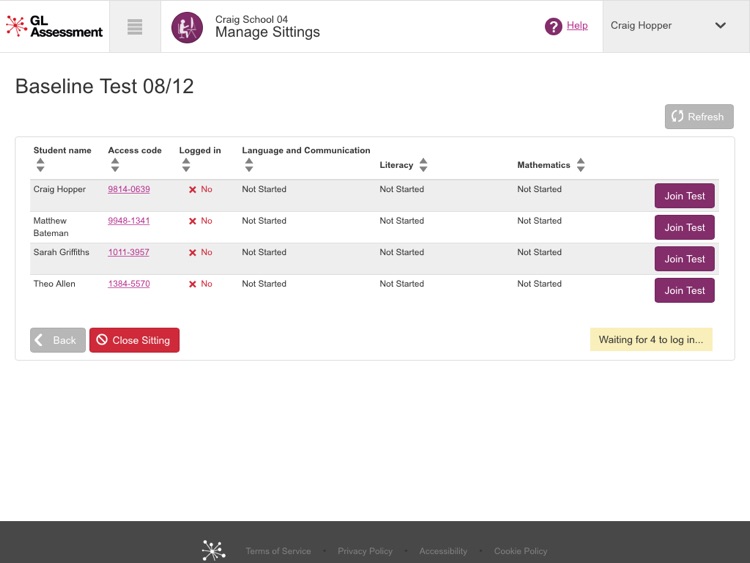Click the footer GL starburst logo
The height and width of the screenshot is (563, 750).
coord(213,551)
